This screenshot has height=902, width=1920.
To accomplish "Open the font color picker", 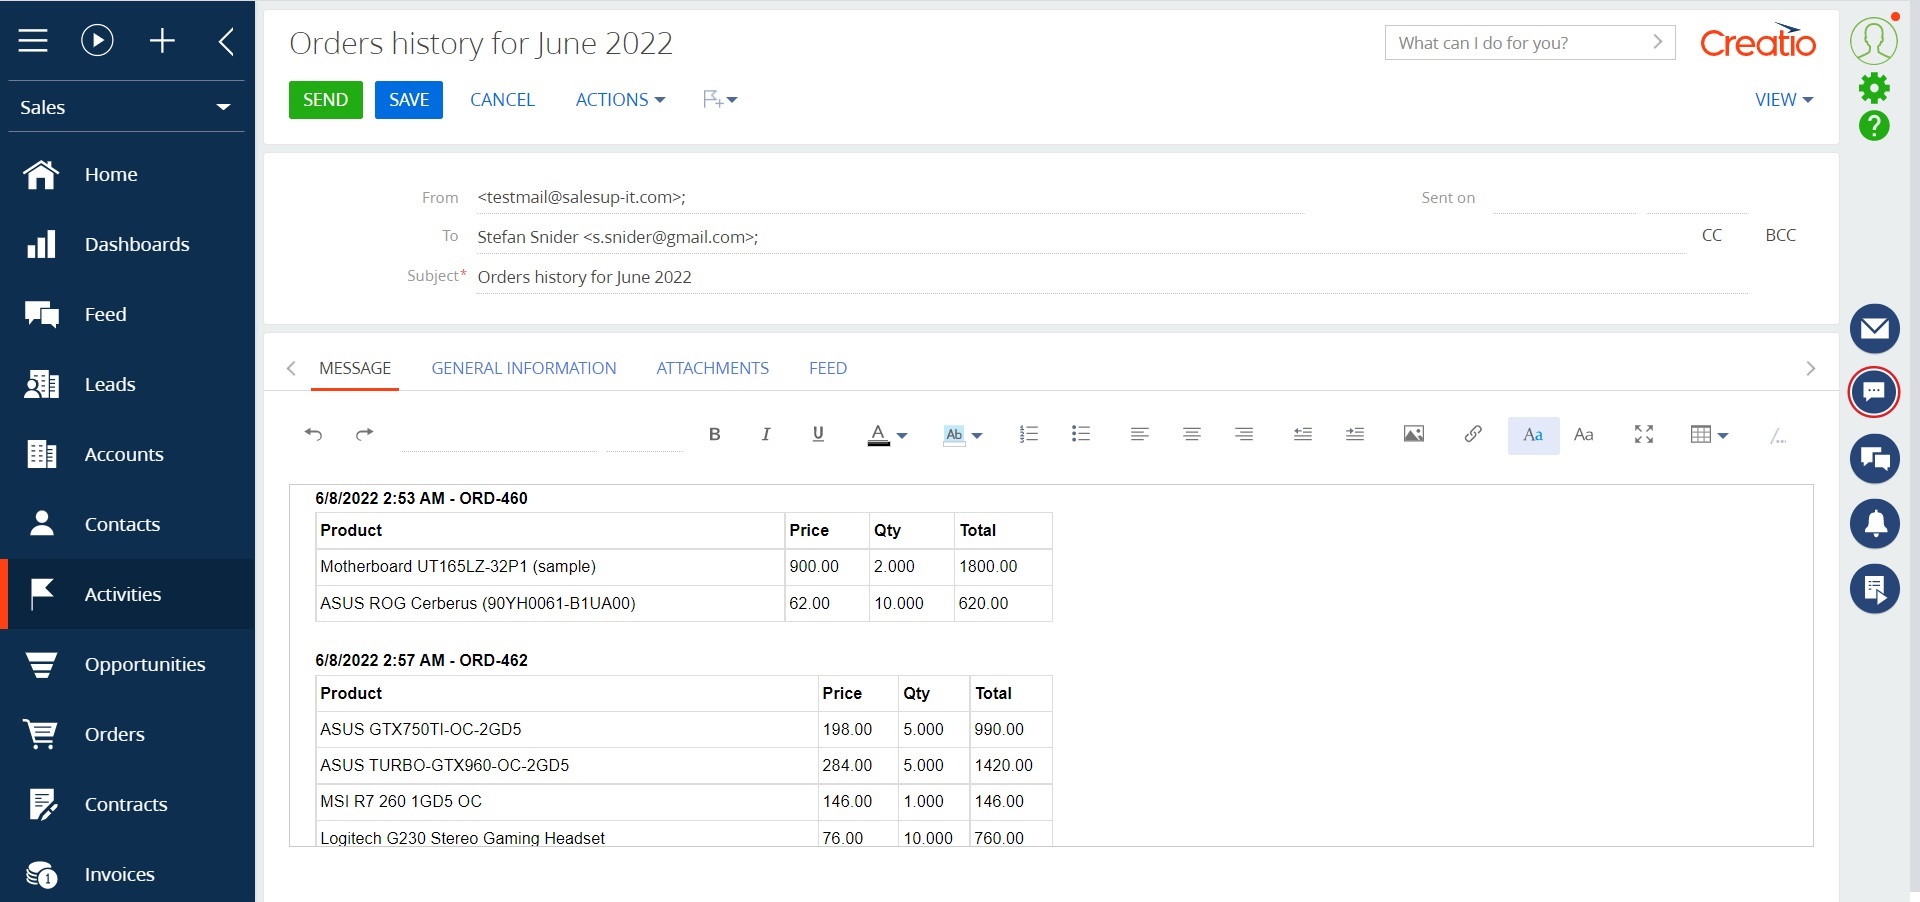I will pyautogui.click(x=887, y=434).
